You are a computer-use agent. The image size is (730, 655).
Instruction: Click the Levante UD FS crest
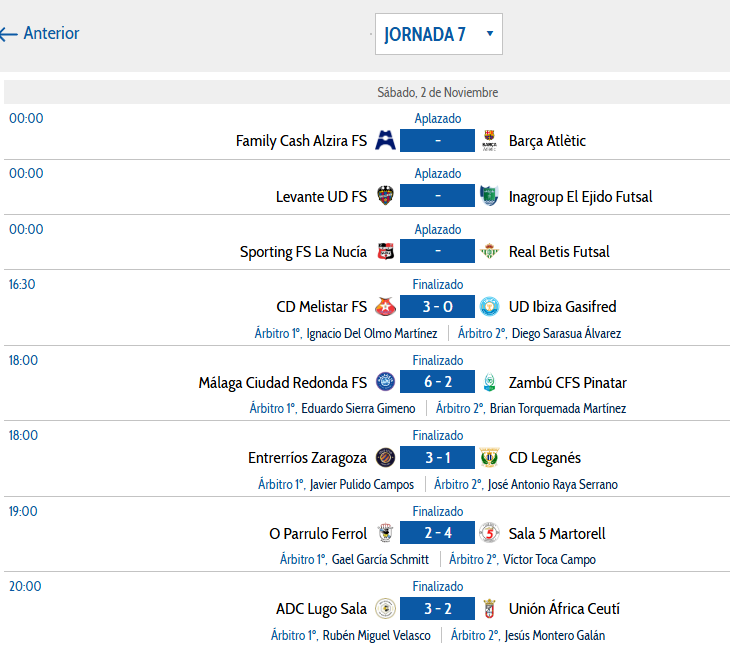click(x=385, y=197)
